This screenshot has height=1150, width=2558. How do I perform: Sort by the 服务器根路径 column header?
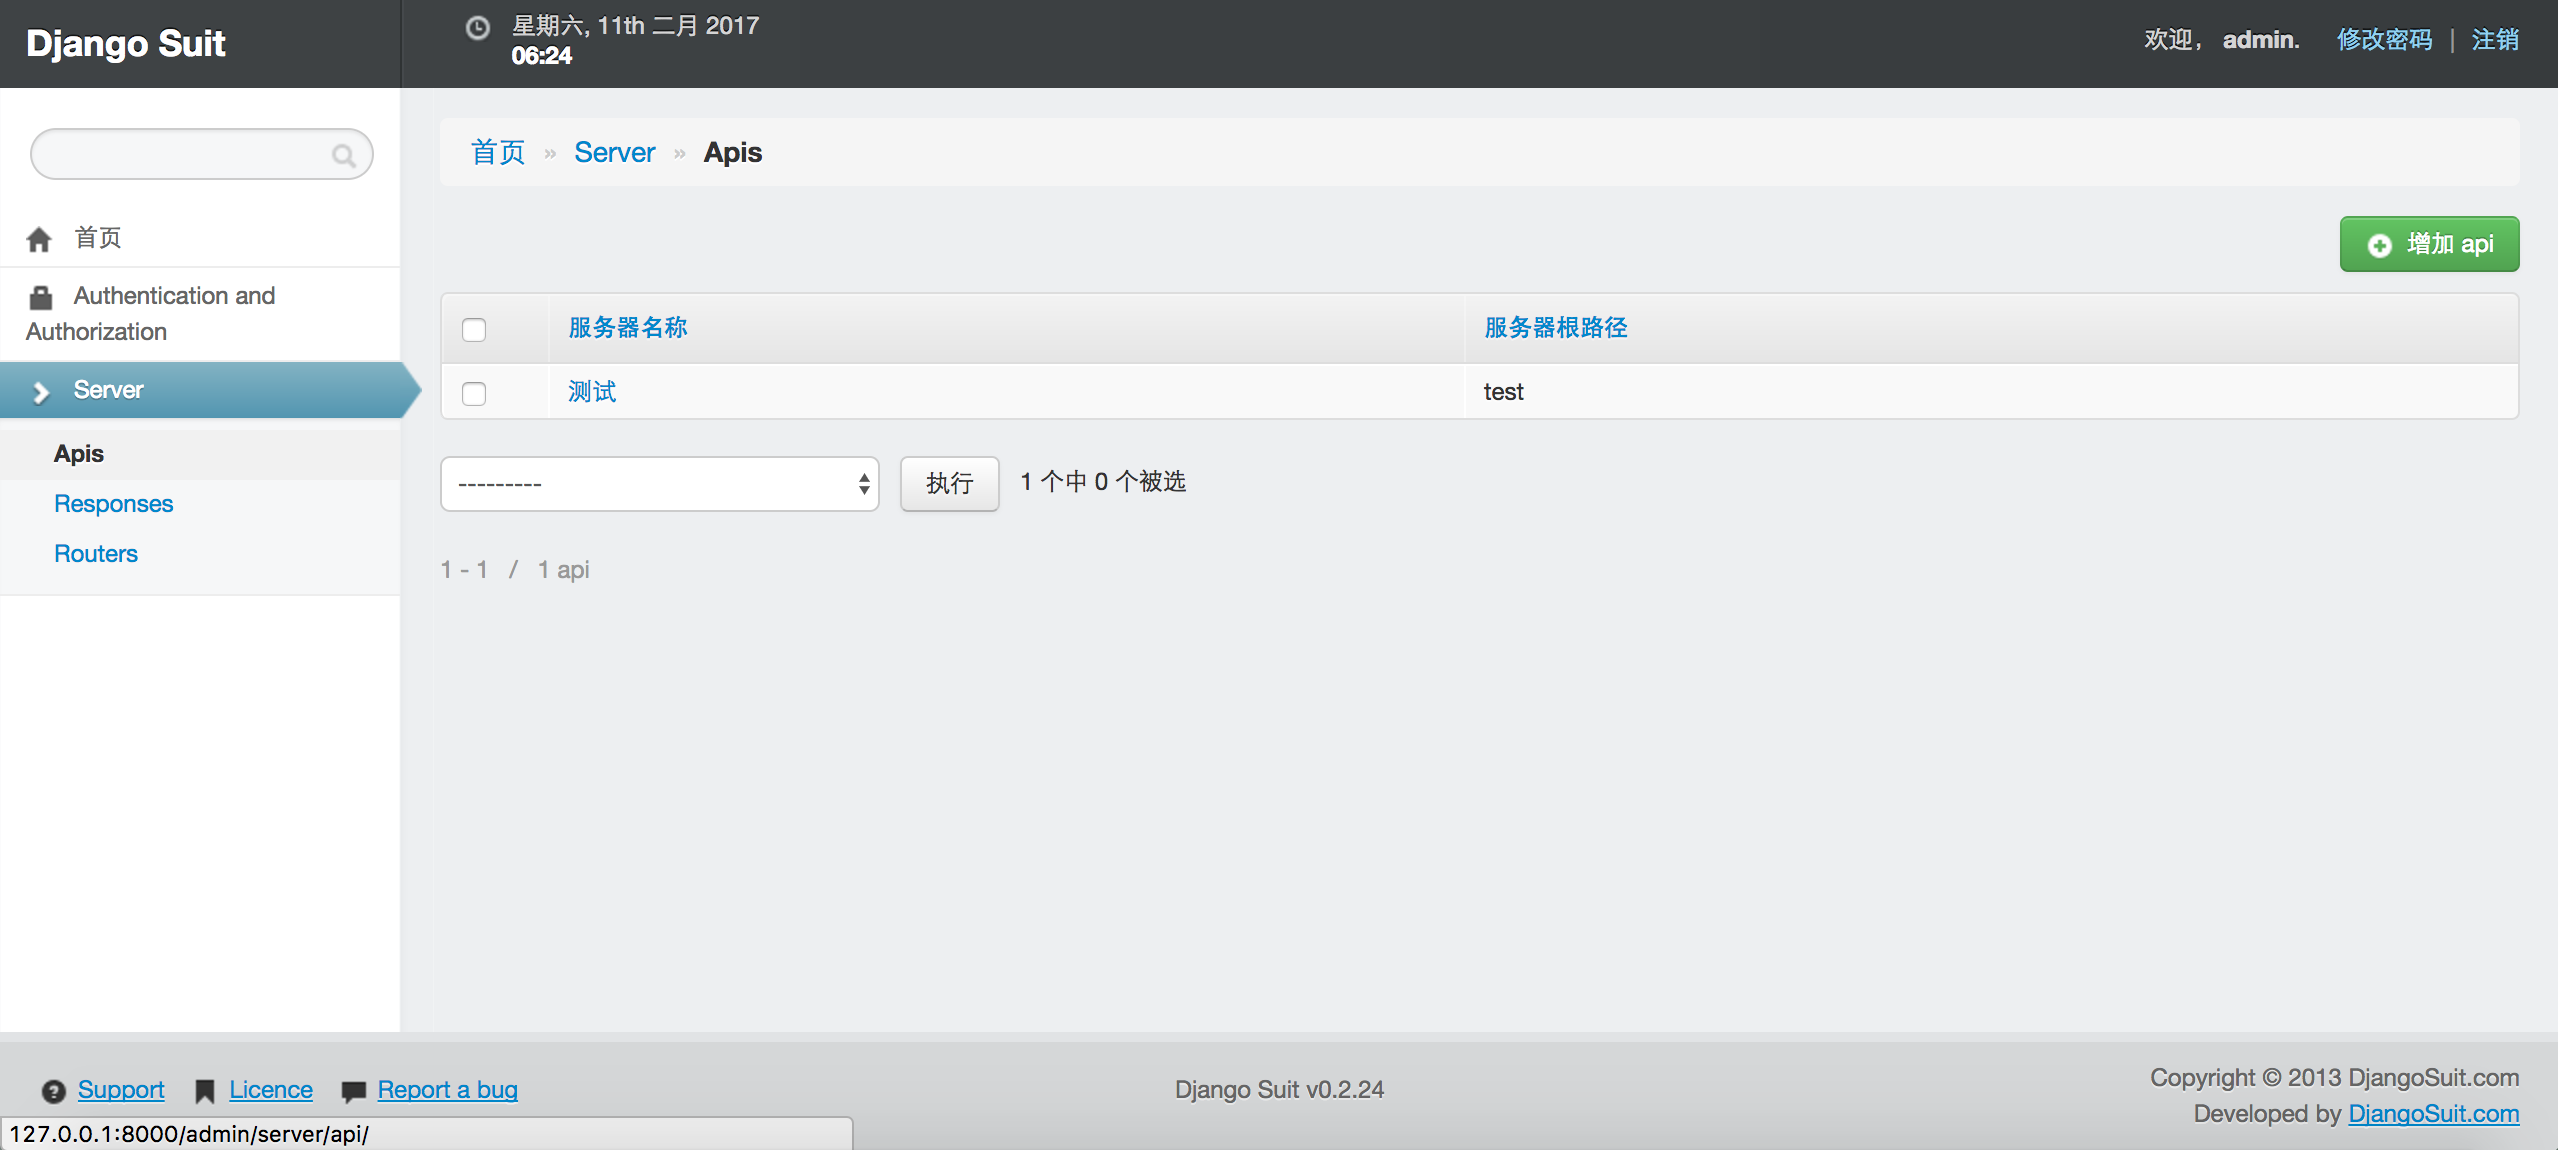click(1555, 328)
